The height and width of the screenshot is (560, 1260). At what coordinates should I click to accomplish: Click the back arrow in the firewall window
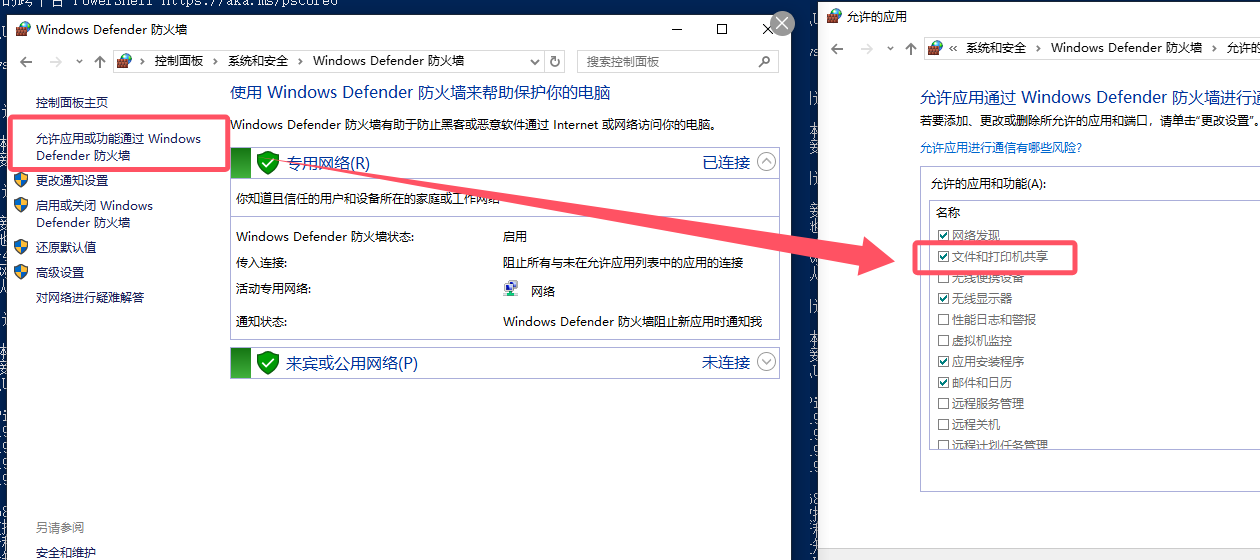point(26,62)
